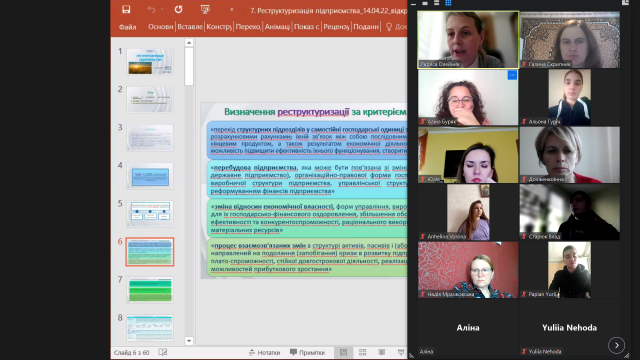Click the Redo/Repeat circular arrow icon
Screen dimensions: 640x360
tap(178, 9)
